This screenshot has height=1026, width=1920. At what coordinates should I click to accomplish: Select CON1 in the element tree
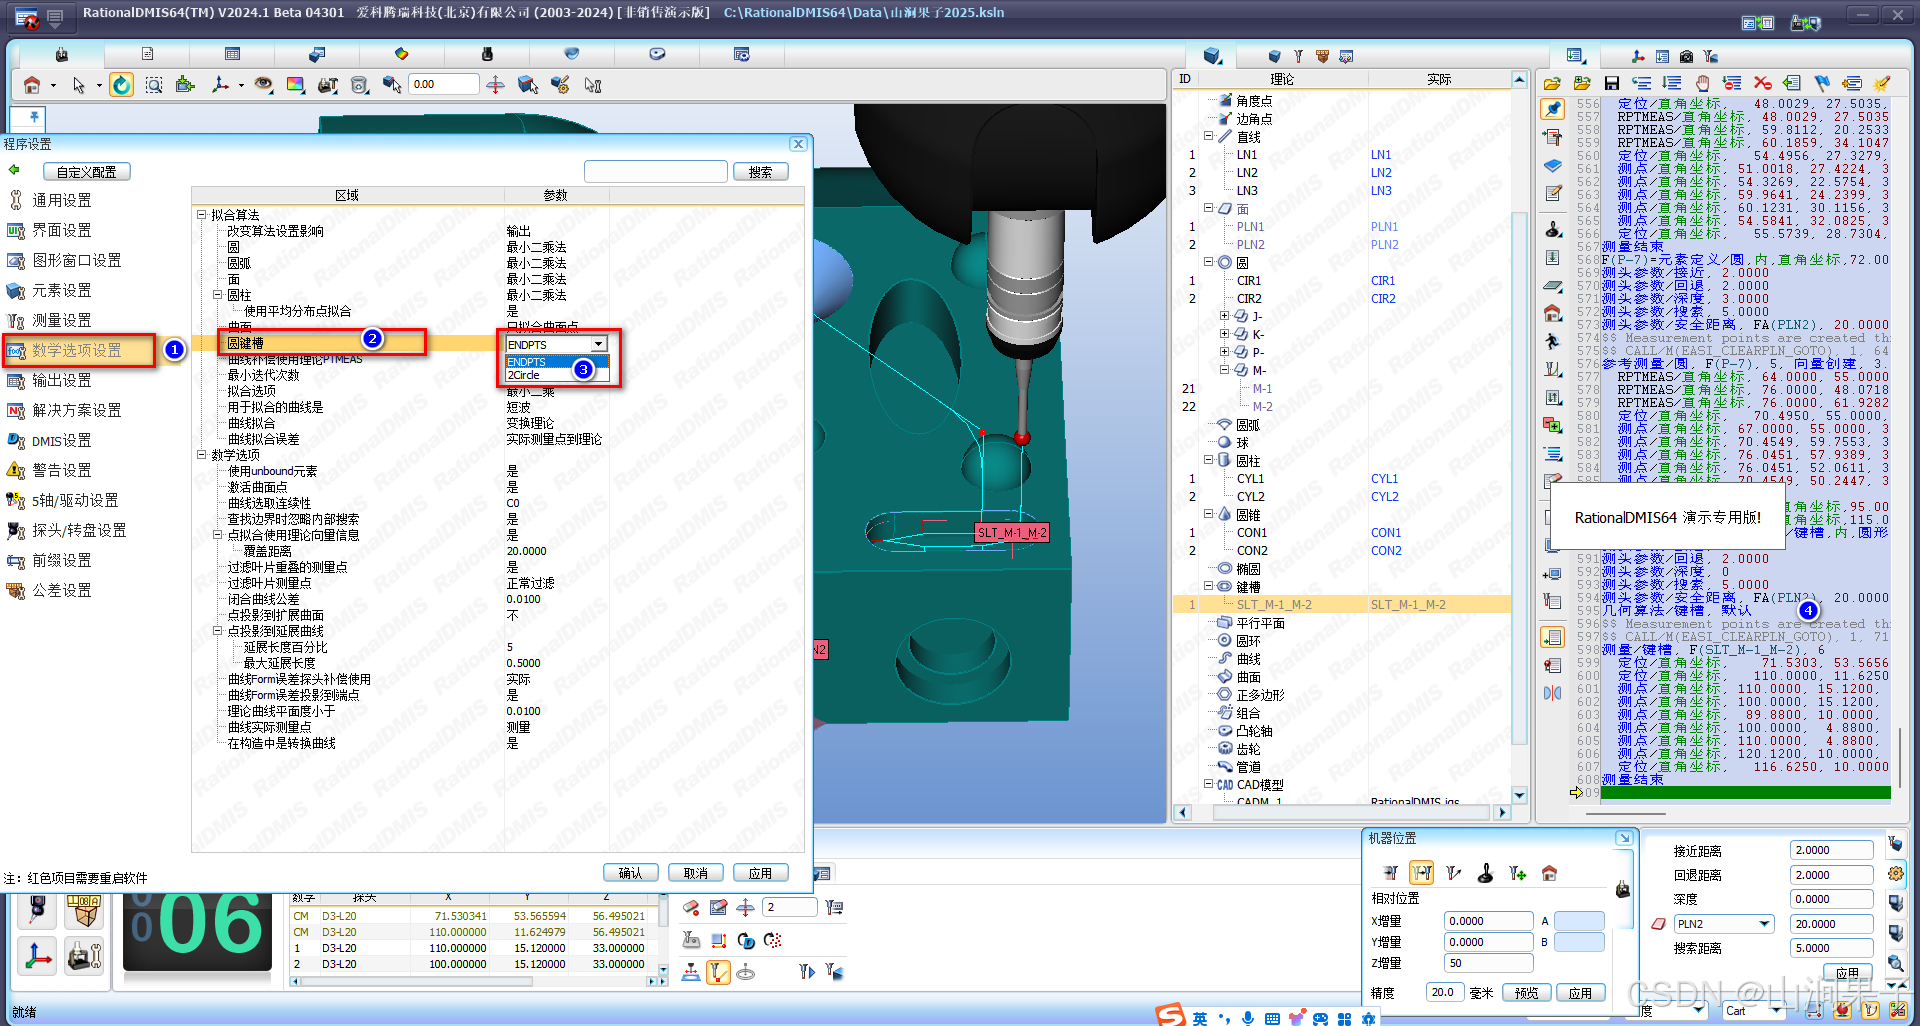pos(1252,533)
